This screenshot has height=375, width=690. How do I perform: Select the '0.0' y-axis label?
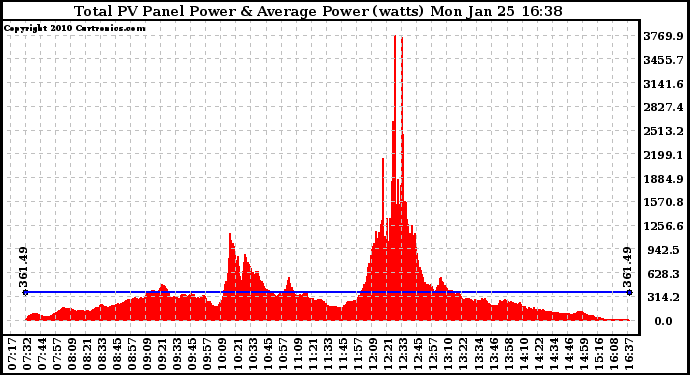(x=664, y=321)
